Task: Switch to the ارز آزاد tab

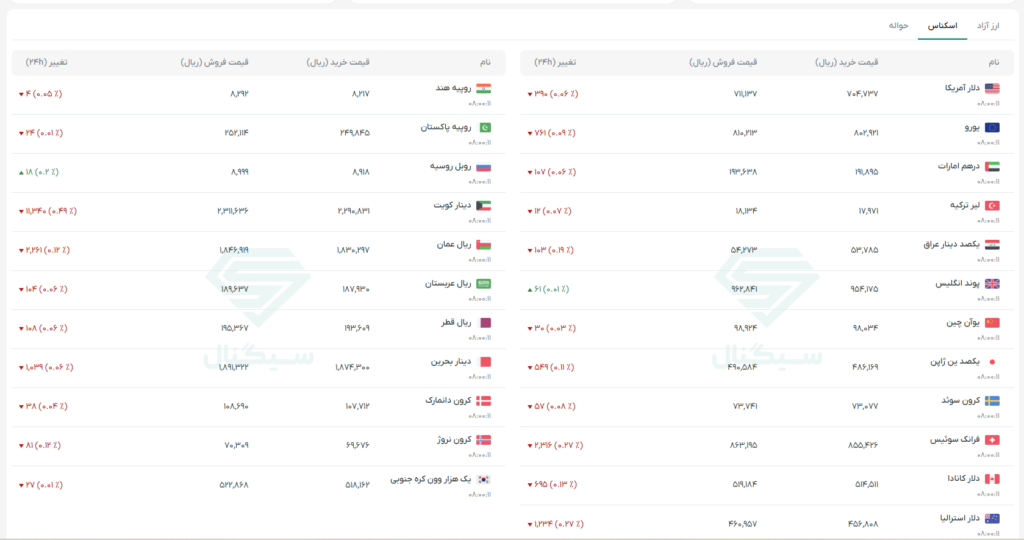Action: [988, 26]
